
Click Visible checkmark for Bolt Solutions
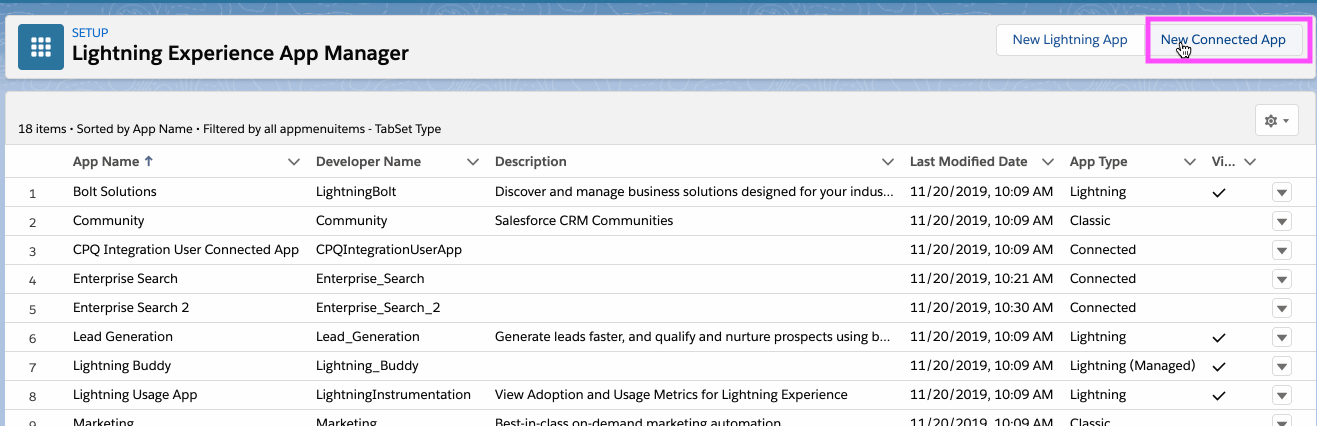(x=1218, y=192)
